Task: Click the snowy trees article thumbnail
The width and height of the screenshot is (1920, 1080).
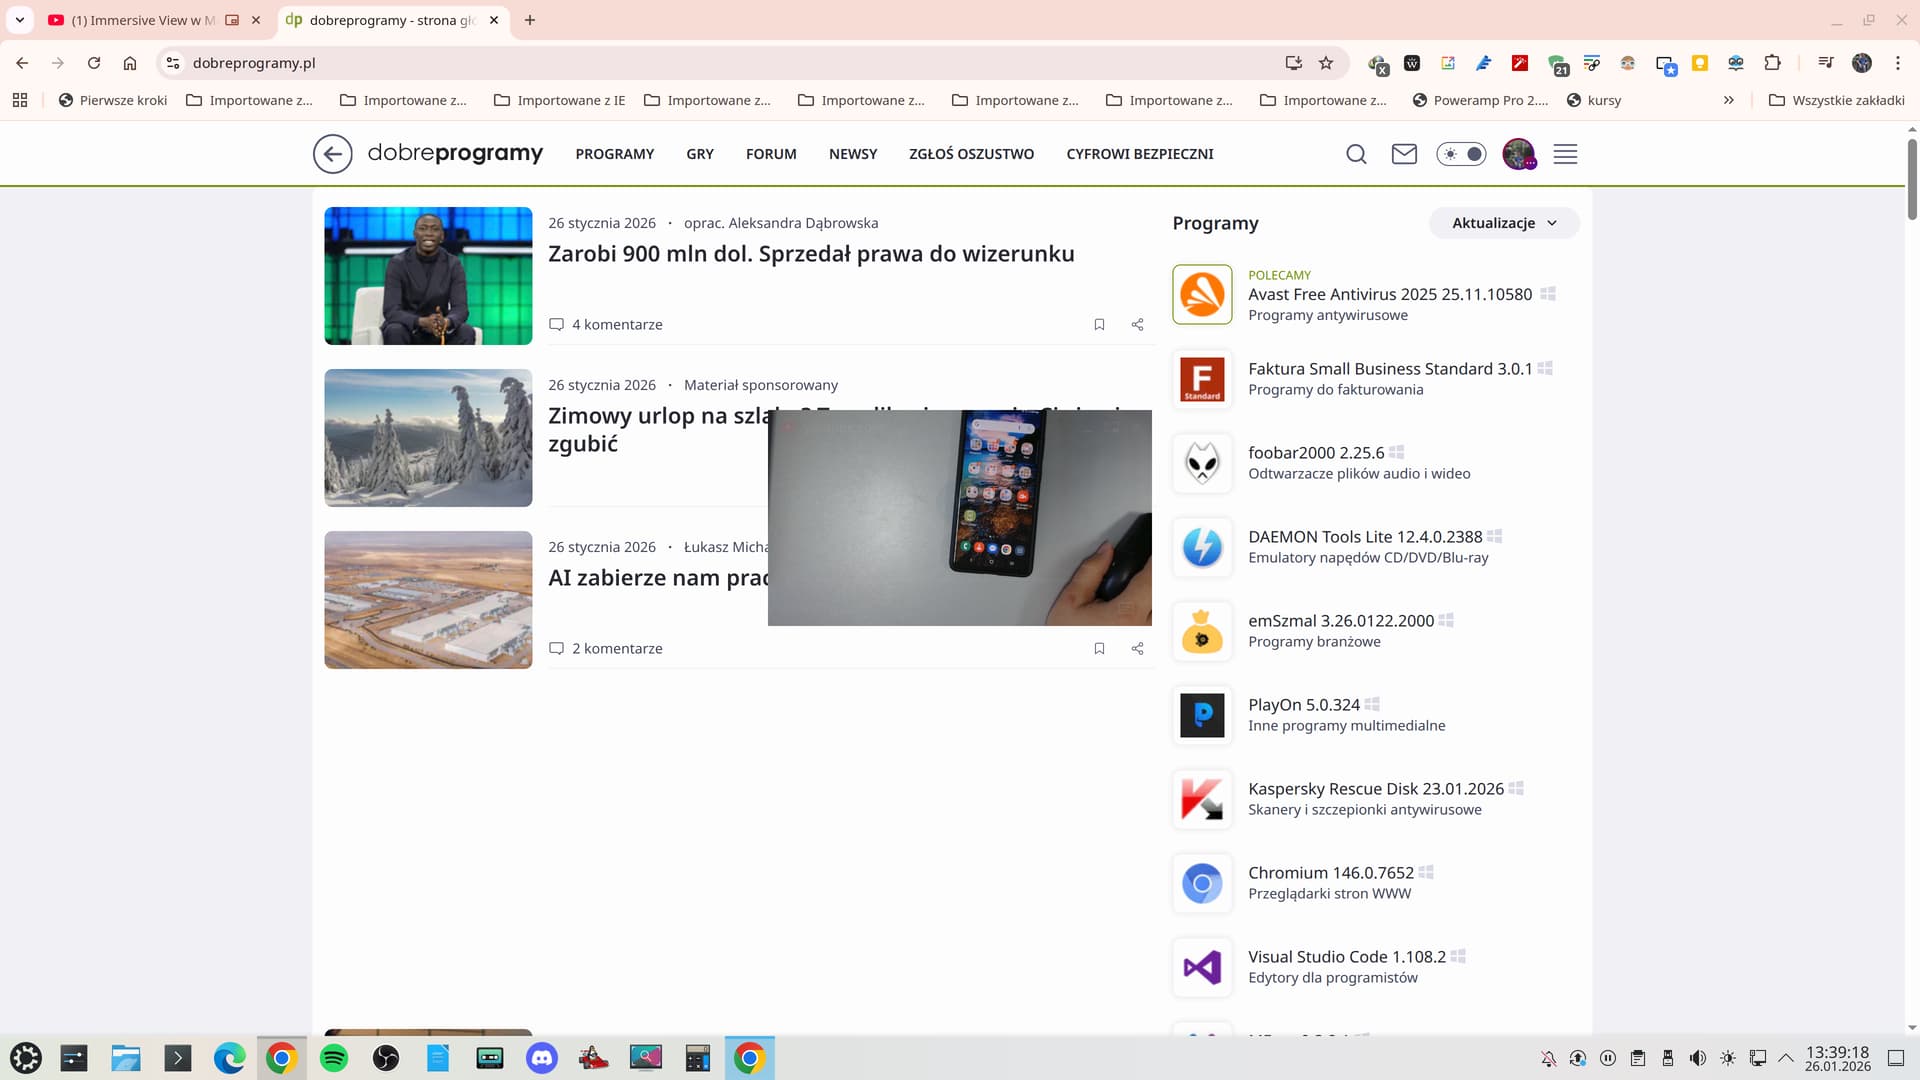Action: [428, 438]
